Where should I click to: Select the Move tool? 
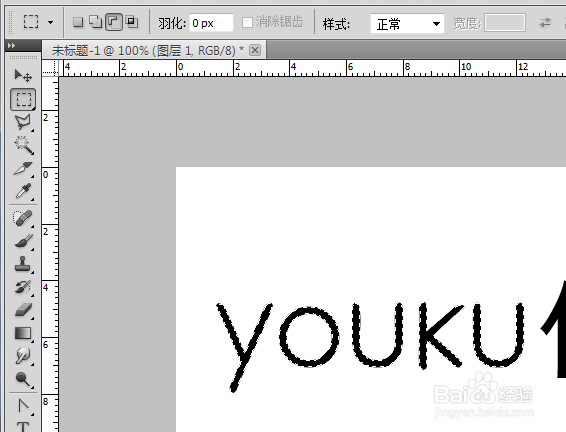pyautogui.click(x=23, y=75)
